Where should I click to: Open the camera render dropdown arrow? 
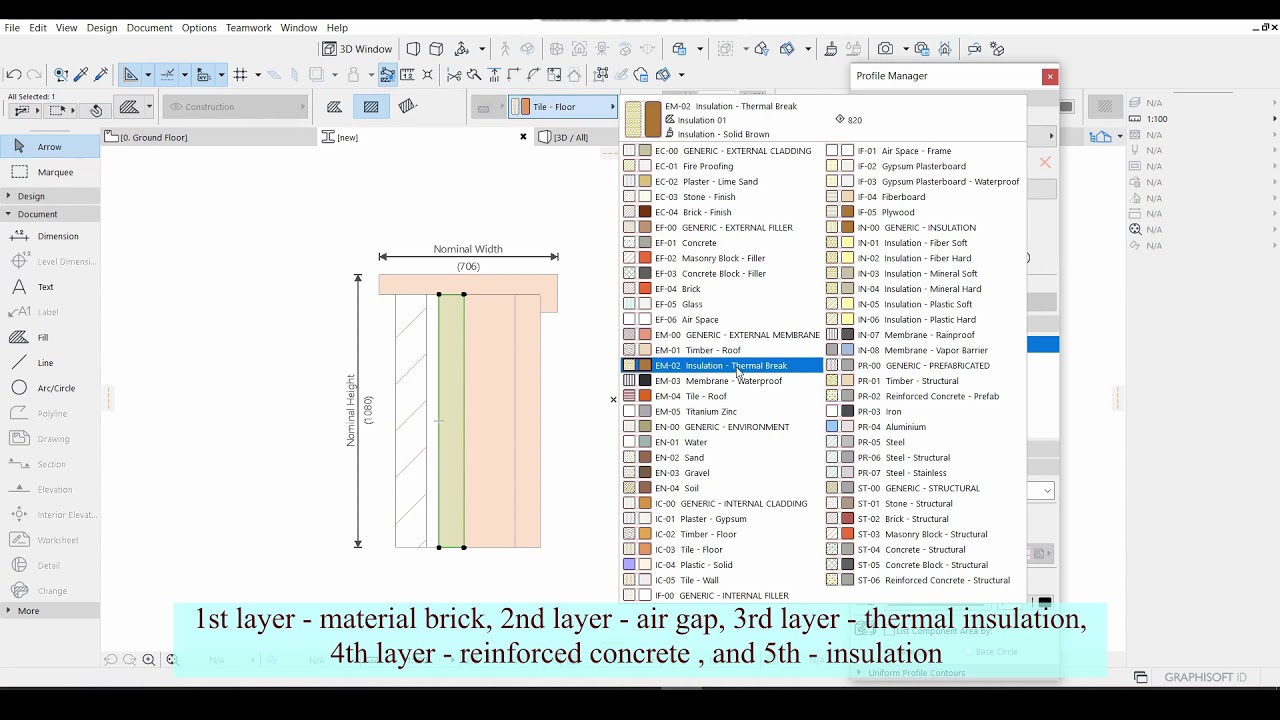pos(905,49)
